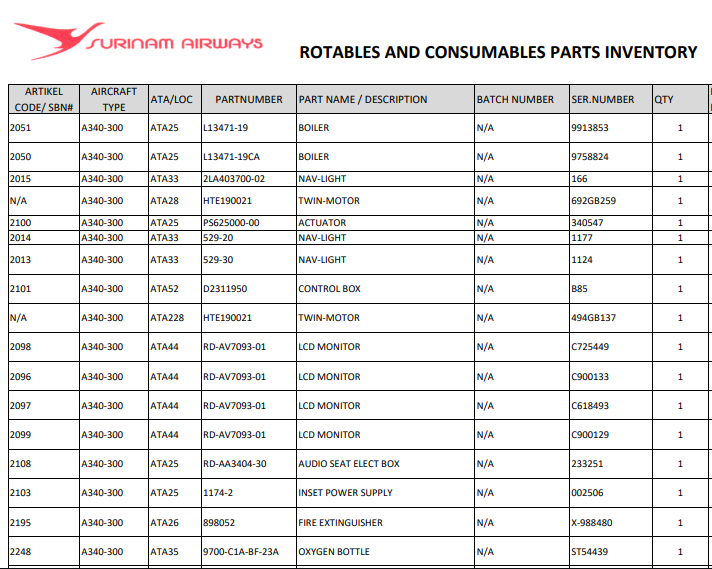Select the ARTIKEL CODE/ SBN# column header
The image size is (712, 569).
tap(43, 99)
